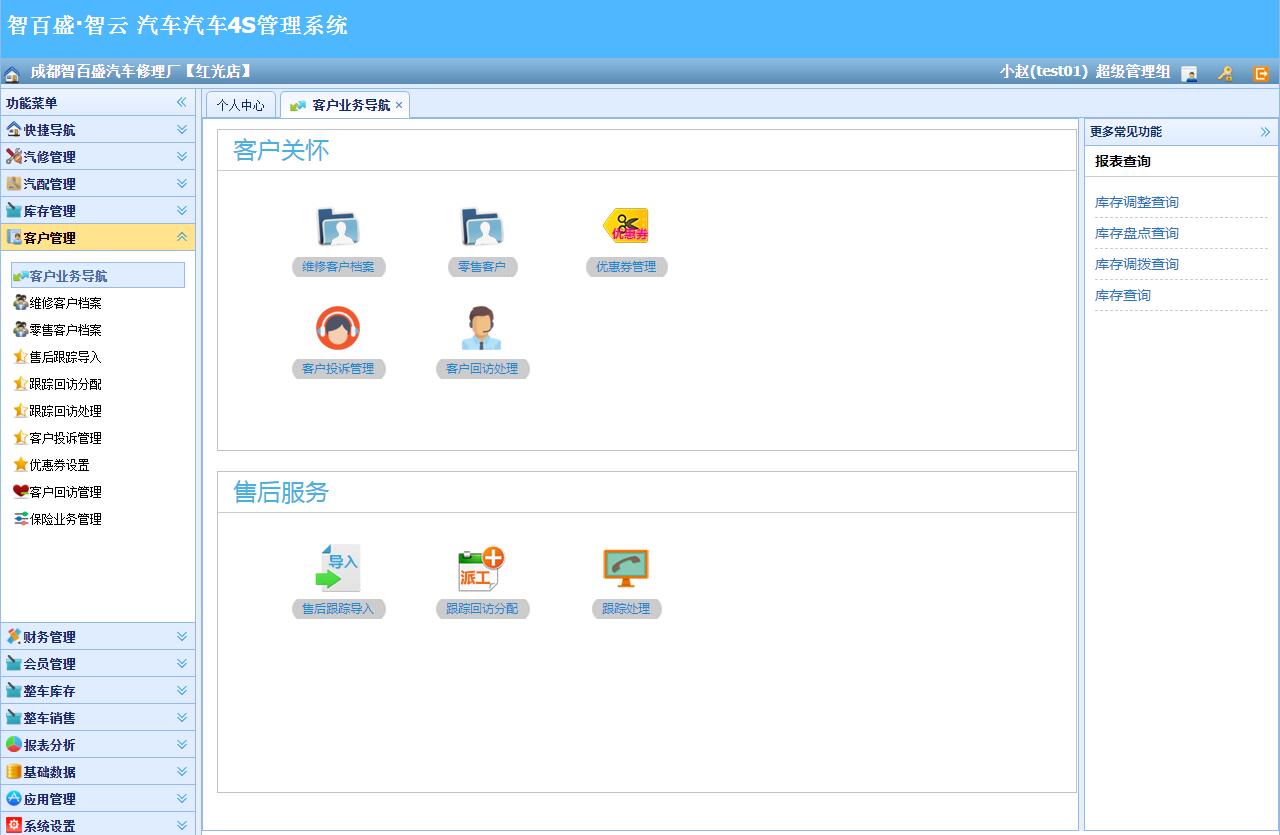
Task: Select 保险业务管理 in the sidebar tree
Action: (x=65, y=519)
